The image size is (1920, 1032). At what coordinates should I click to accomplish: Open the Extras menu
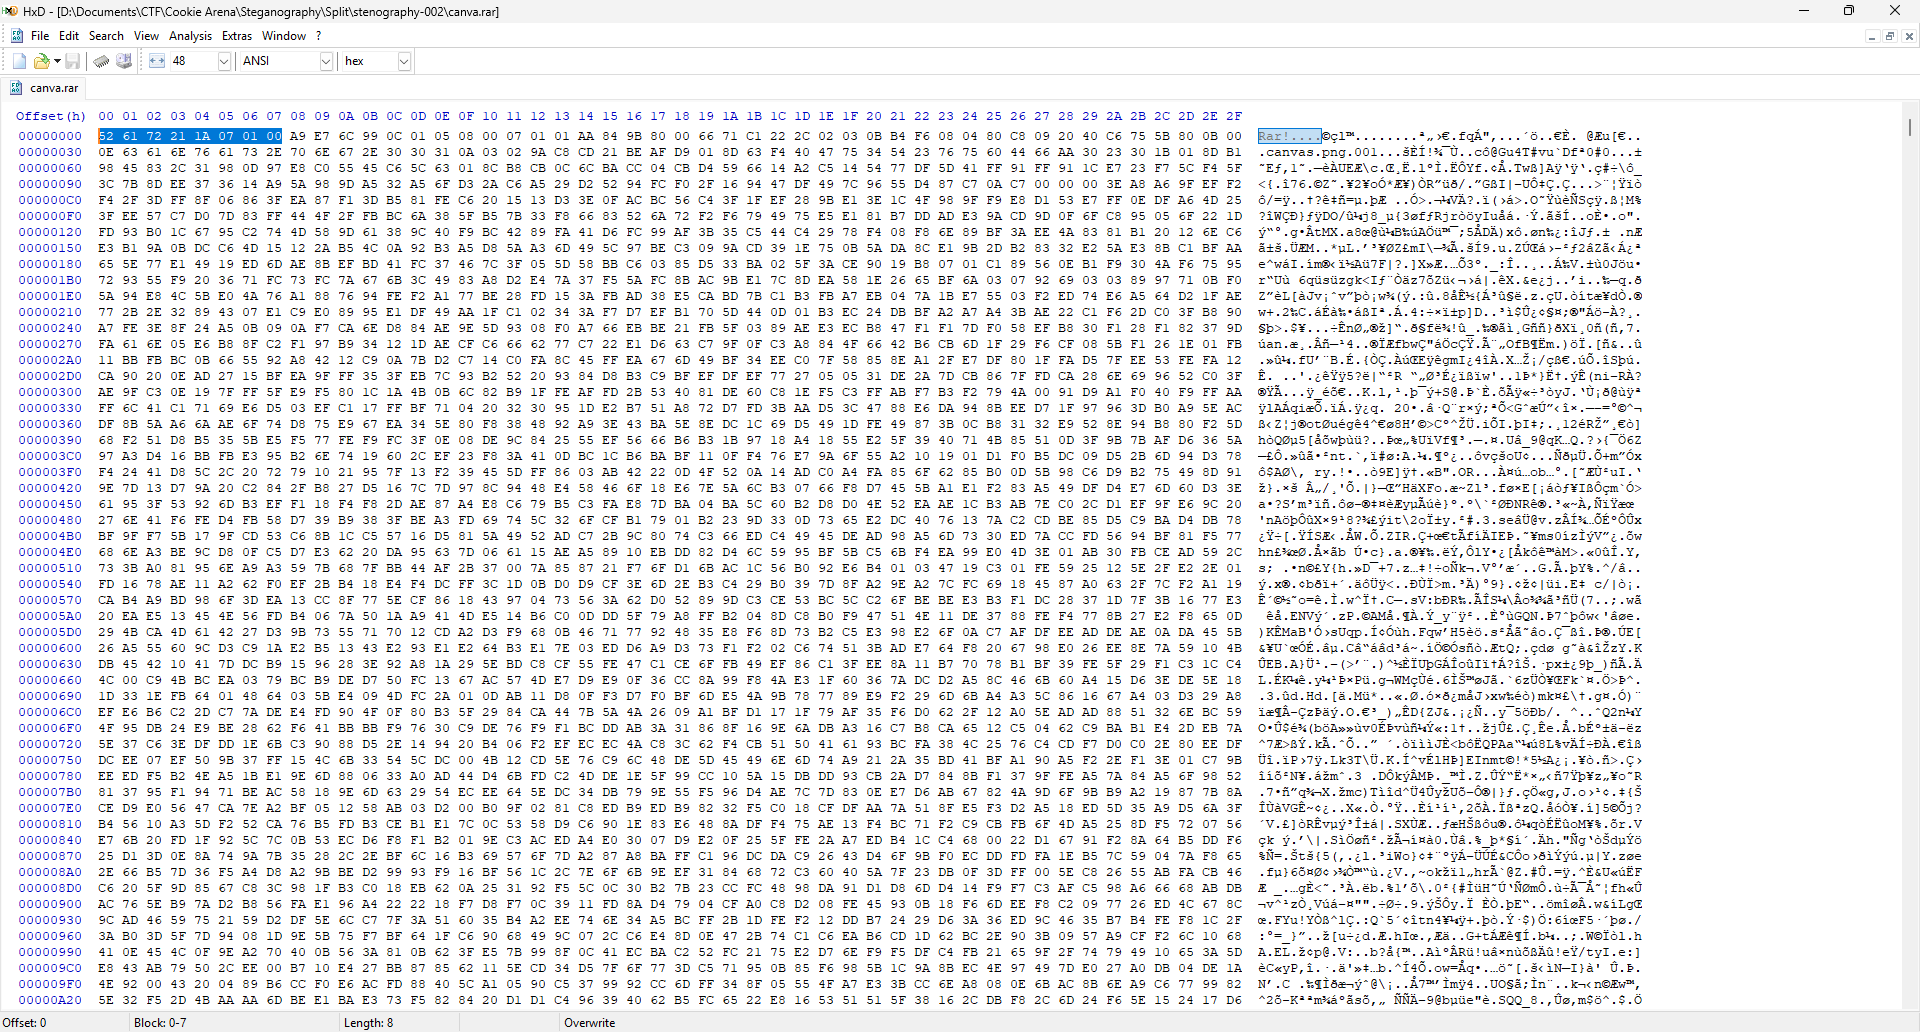tap(237, 36)
